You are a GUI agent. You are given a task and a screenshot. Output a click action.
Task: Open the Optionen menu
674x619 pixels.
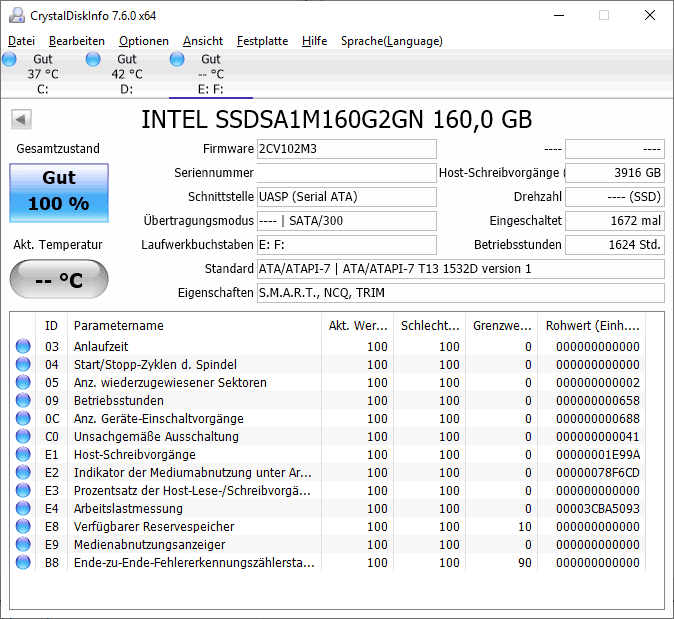[144, 41]
